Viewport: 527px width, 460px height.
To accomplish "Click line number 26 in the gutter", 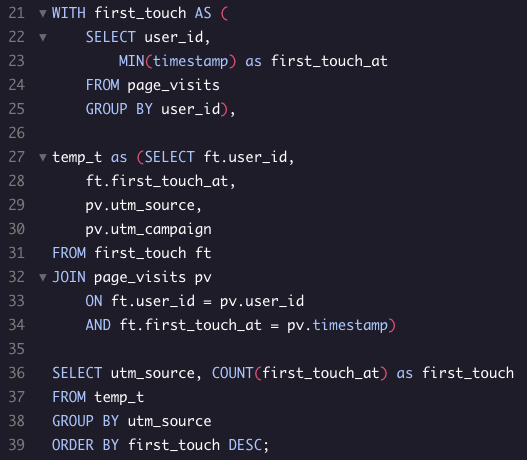I will [17, 133].
